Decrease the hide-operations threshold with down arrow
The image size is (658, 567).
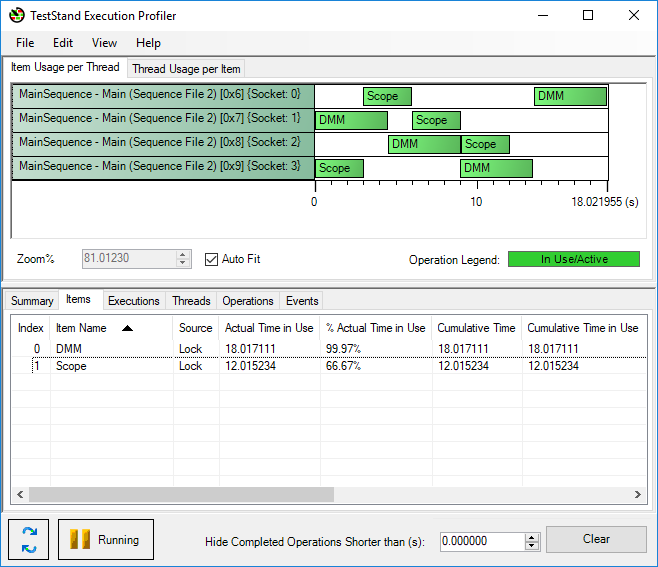[532, 545]
